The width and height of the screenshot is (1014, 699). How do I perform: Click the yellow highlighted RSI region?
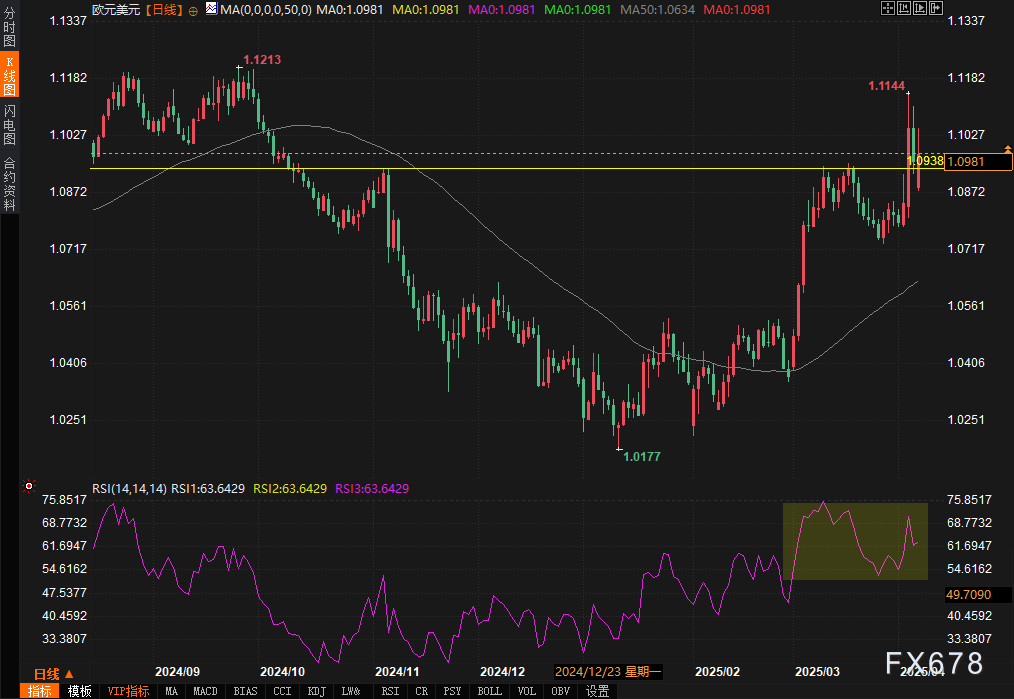855,541
